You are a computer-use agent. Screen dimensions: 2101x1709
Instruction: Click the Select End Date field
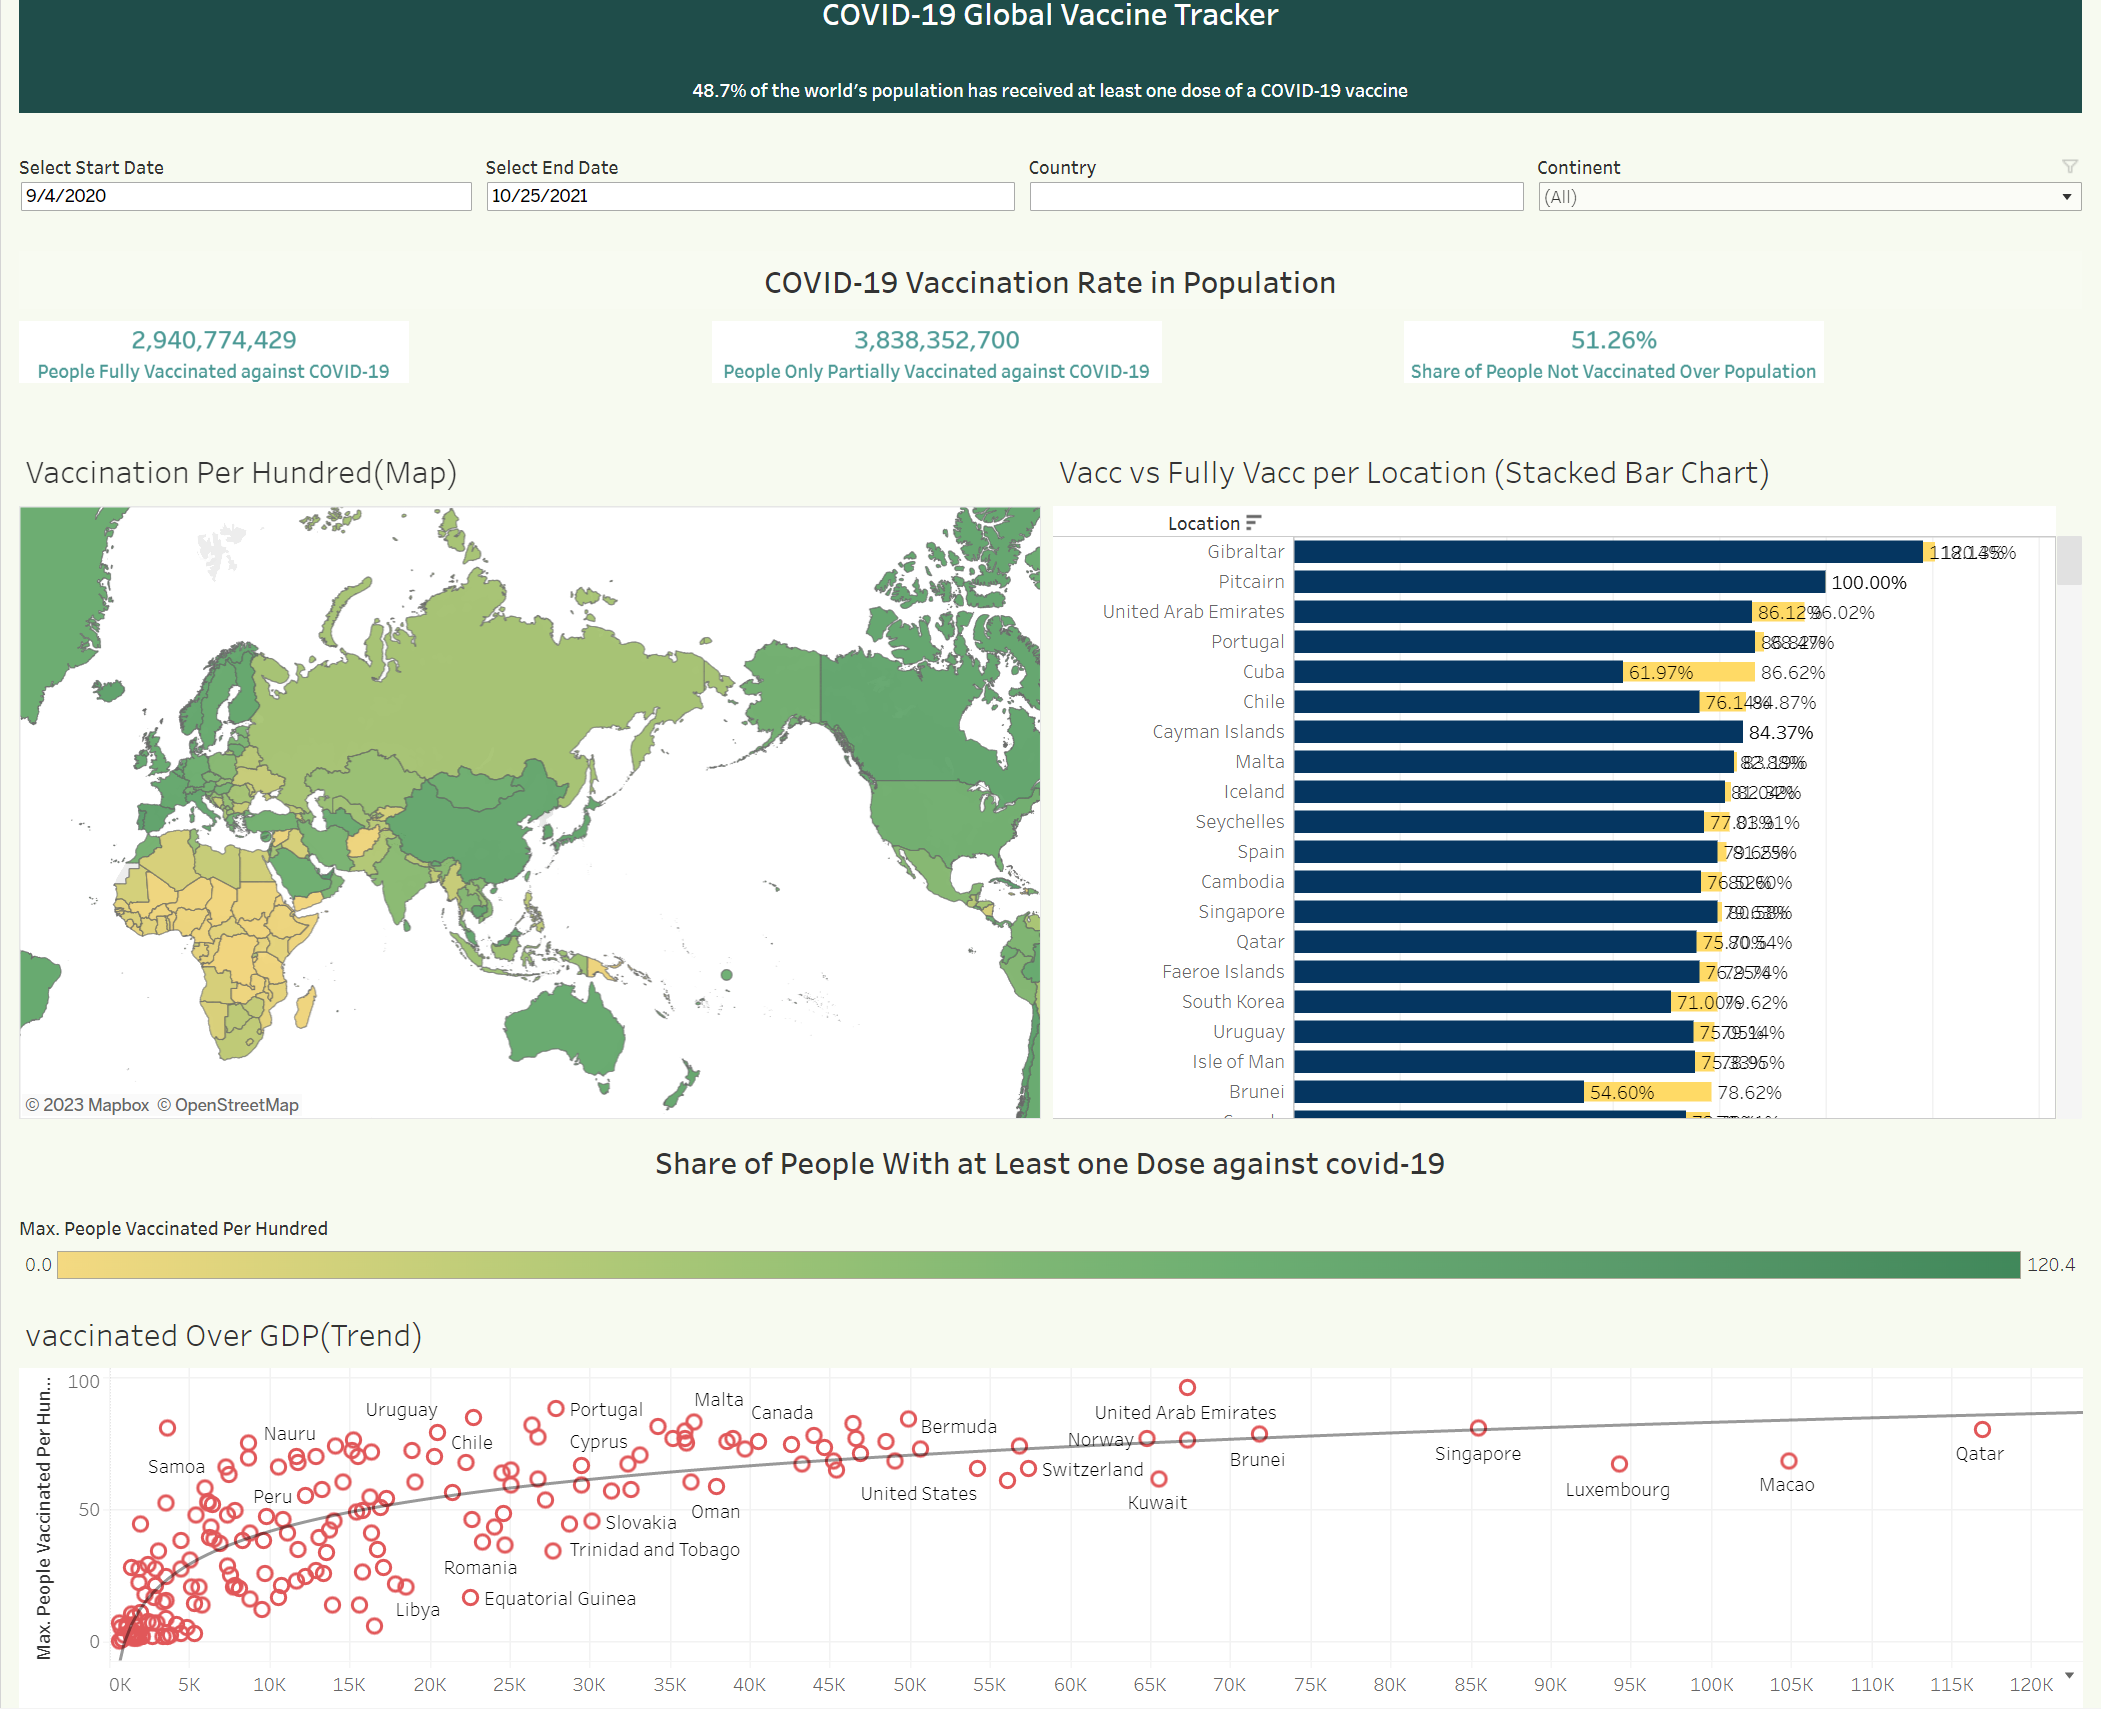point(748,196)
